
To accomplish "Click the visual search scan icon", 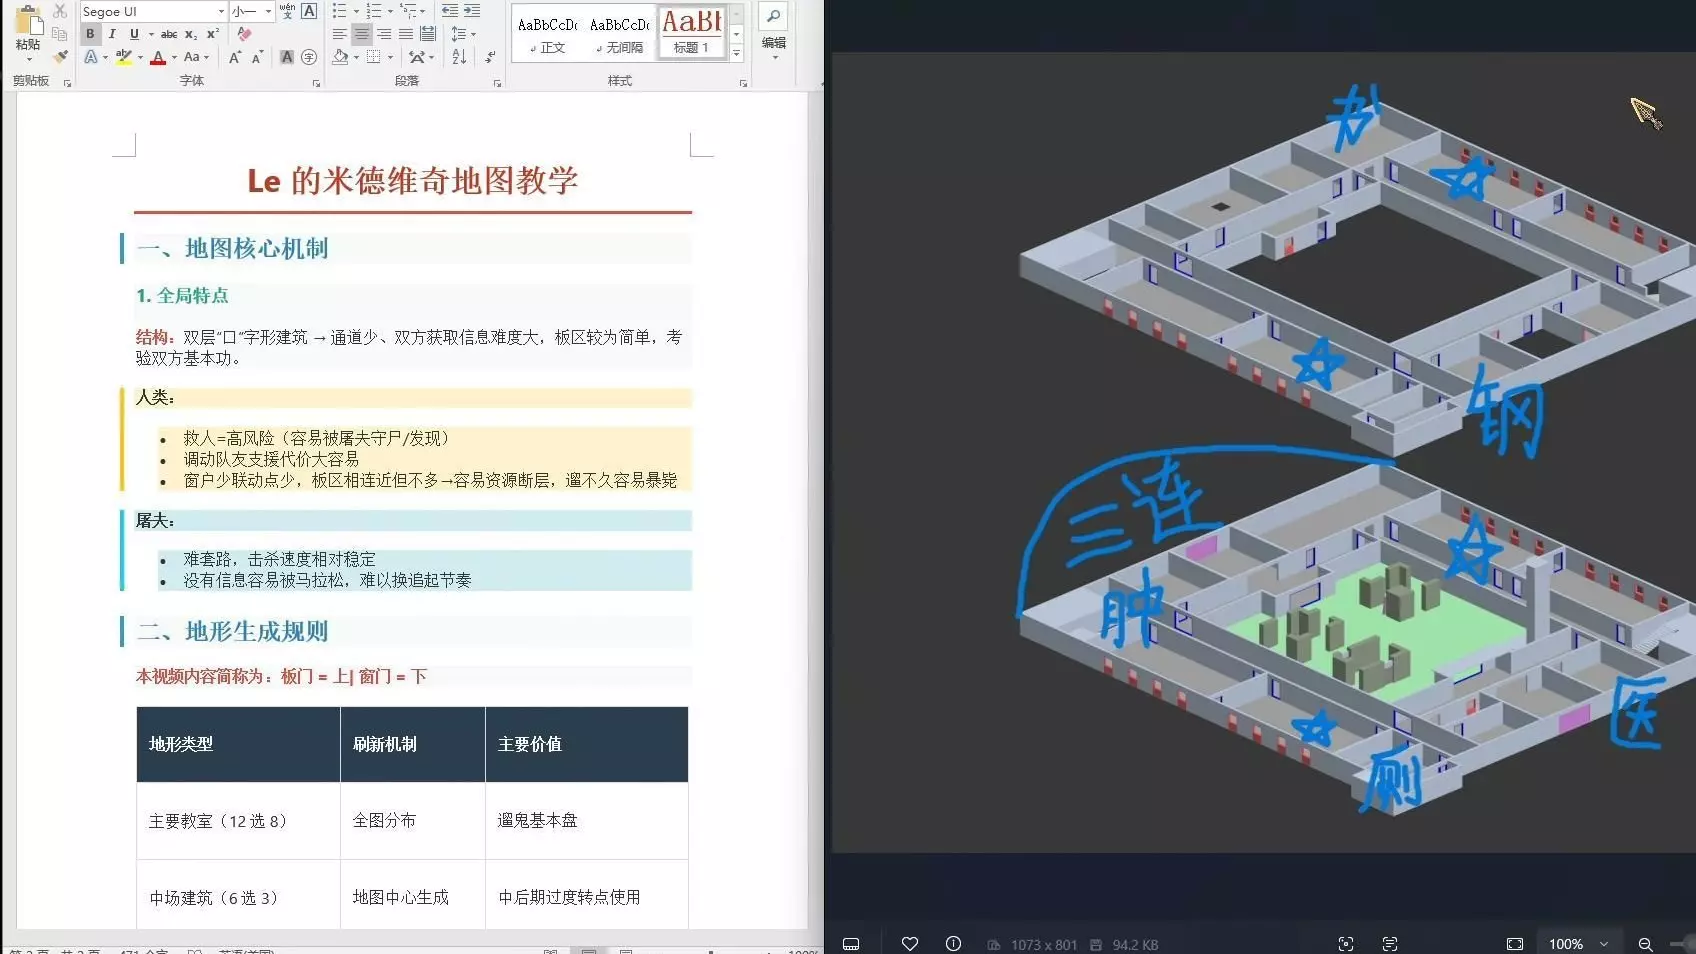I will pos(1346,944).
